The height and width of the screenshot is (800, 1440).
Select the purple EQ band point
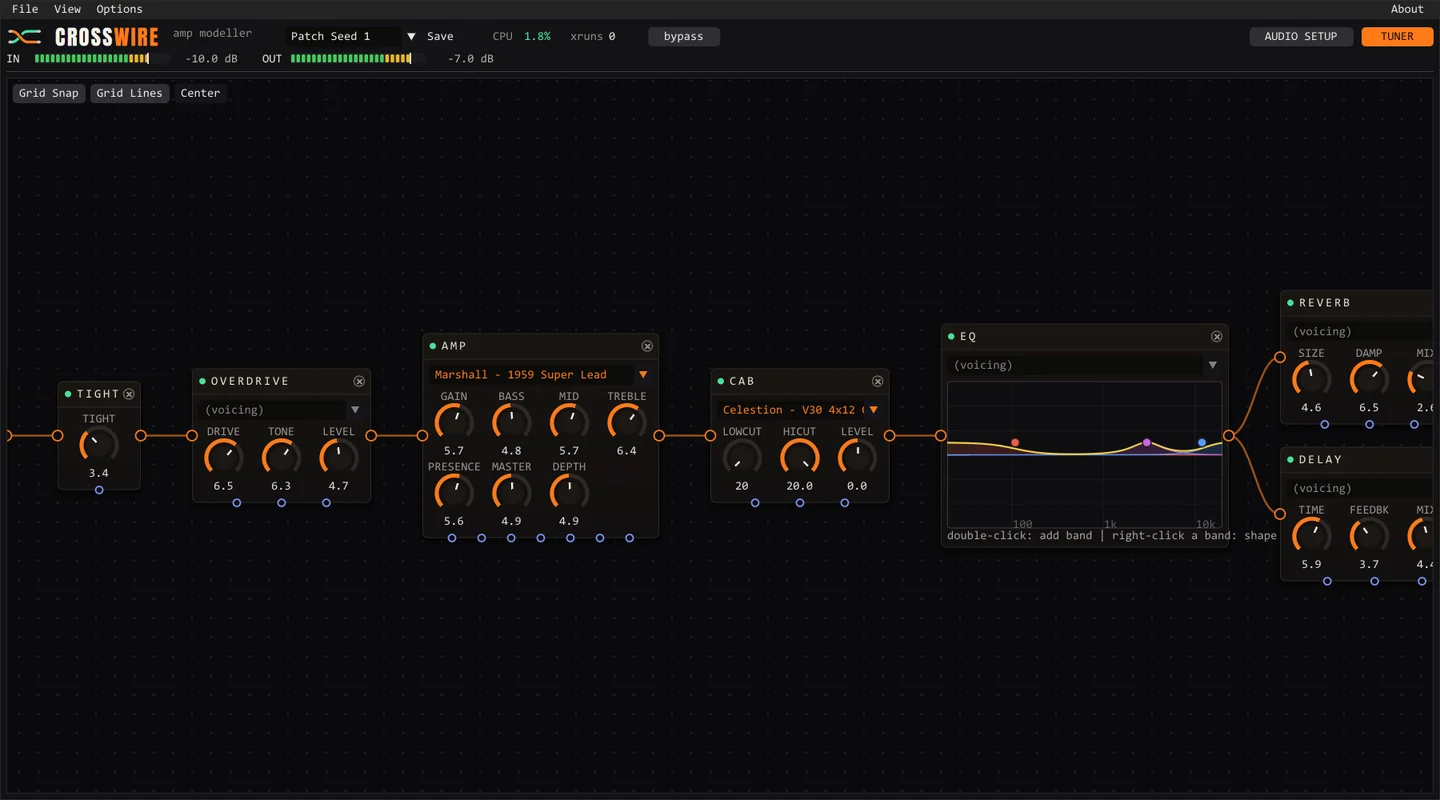pos(1147,442)
